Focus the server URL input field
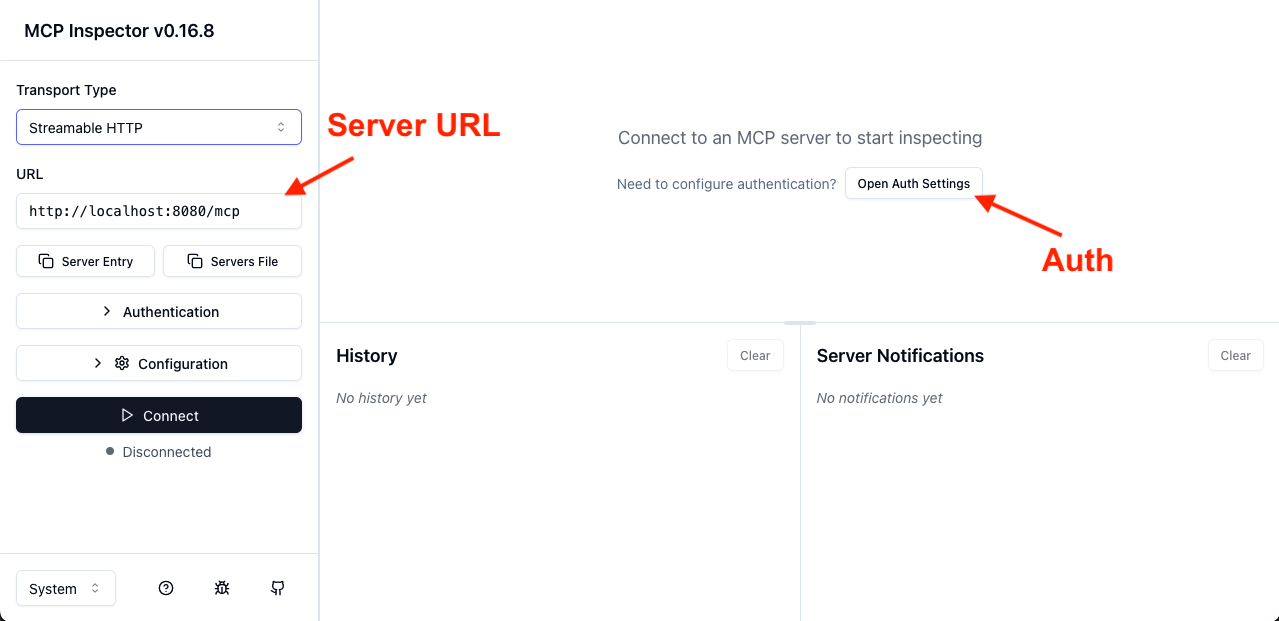The width and height of the screenshot is (1279, 621). (x=159, y=211)
